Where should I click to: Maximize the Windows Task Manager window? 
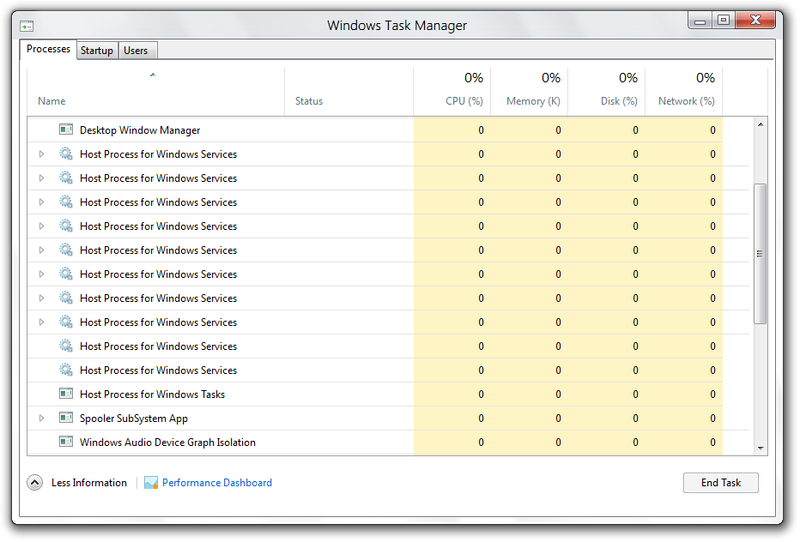[x=723, y=20]
